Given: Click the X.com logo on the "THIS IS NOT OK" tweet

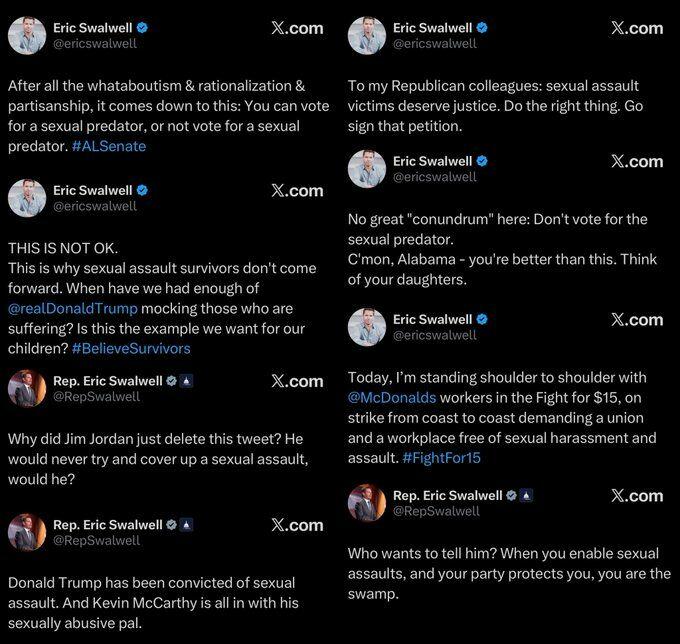Looking at the screenshot, I should [297, 191].
